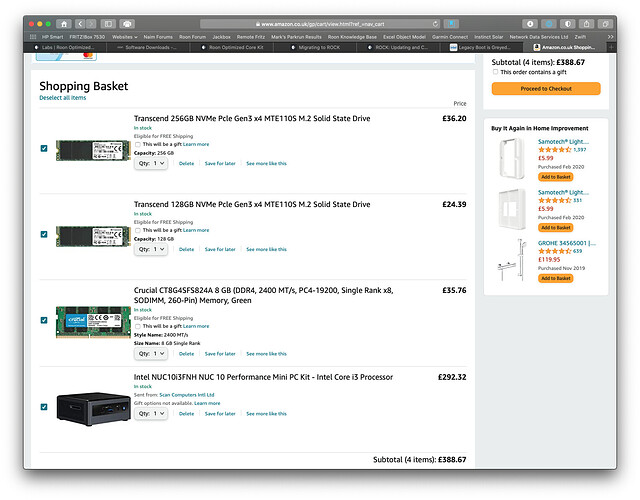Open Transcend 256GB product thumbnail
Image resolution: width=640 pixels, height=500 pixels.
[93, 150]
